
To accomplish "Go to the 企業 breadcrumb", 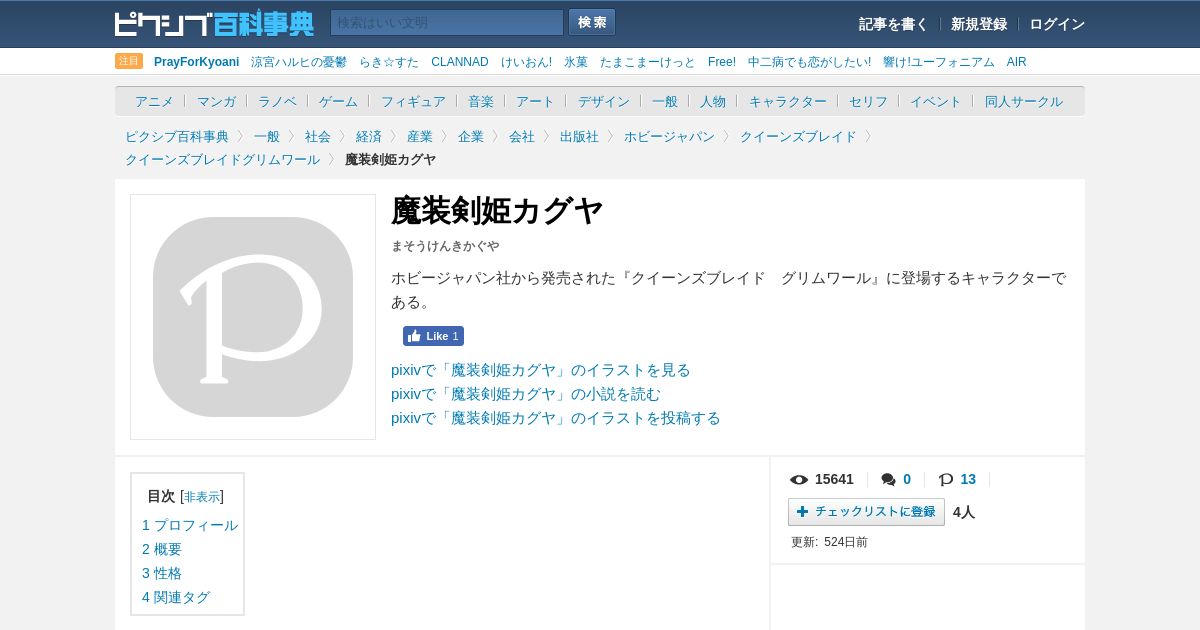I will pyautogui.click(x=471, y=136).
